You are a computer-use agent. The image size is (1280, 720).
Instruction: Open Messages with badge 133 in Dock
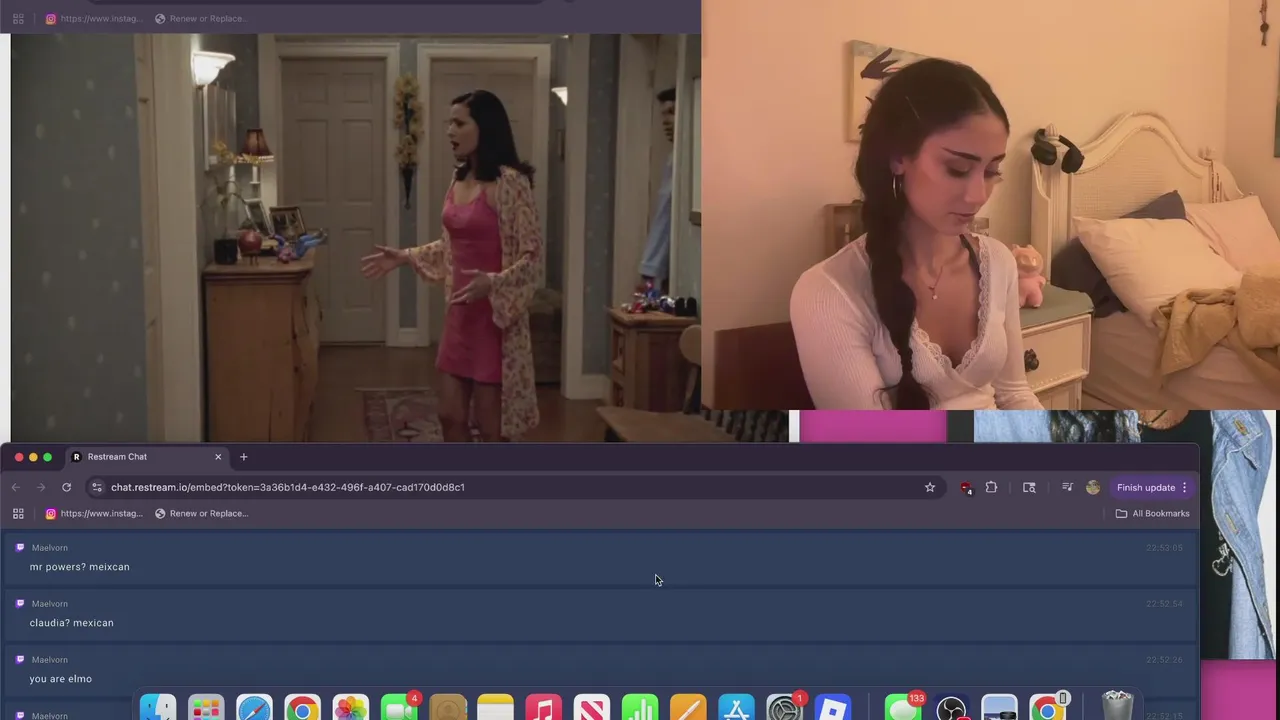click(903, 708)
